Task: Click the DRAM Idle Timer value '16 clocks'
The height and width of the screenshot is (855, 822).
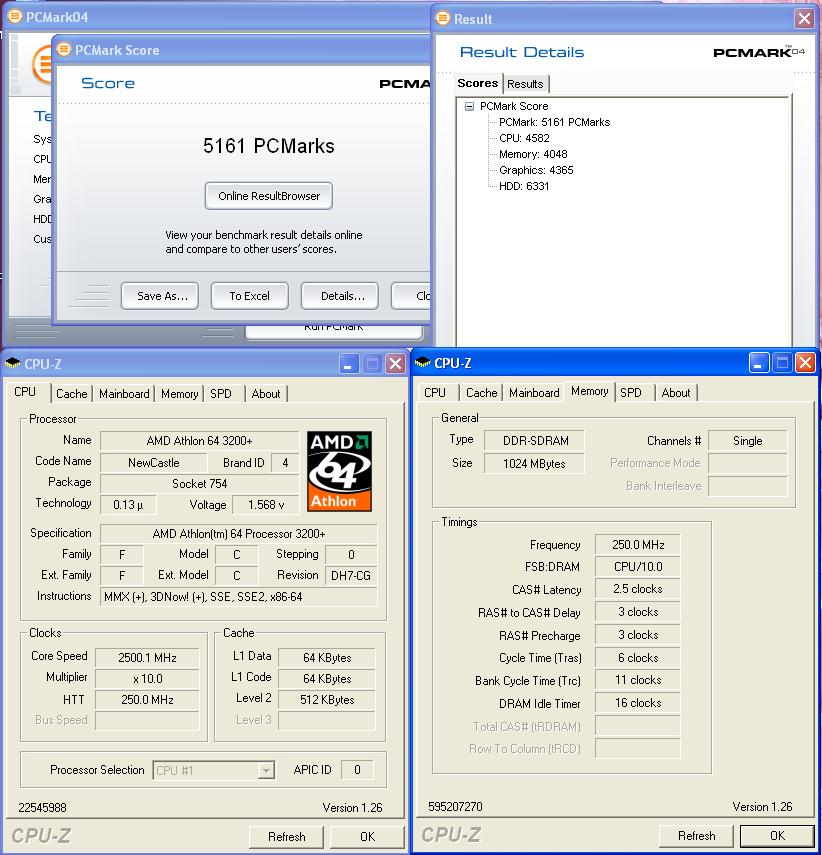Action: [638, 703]
